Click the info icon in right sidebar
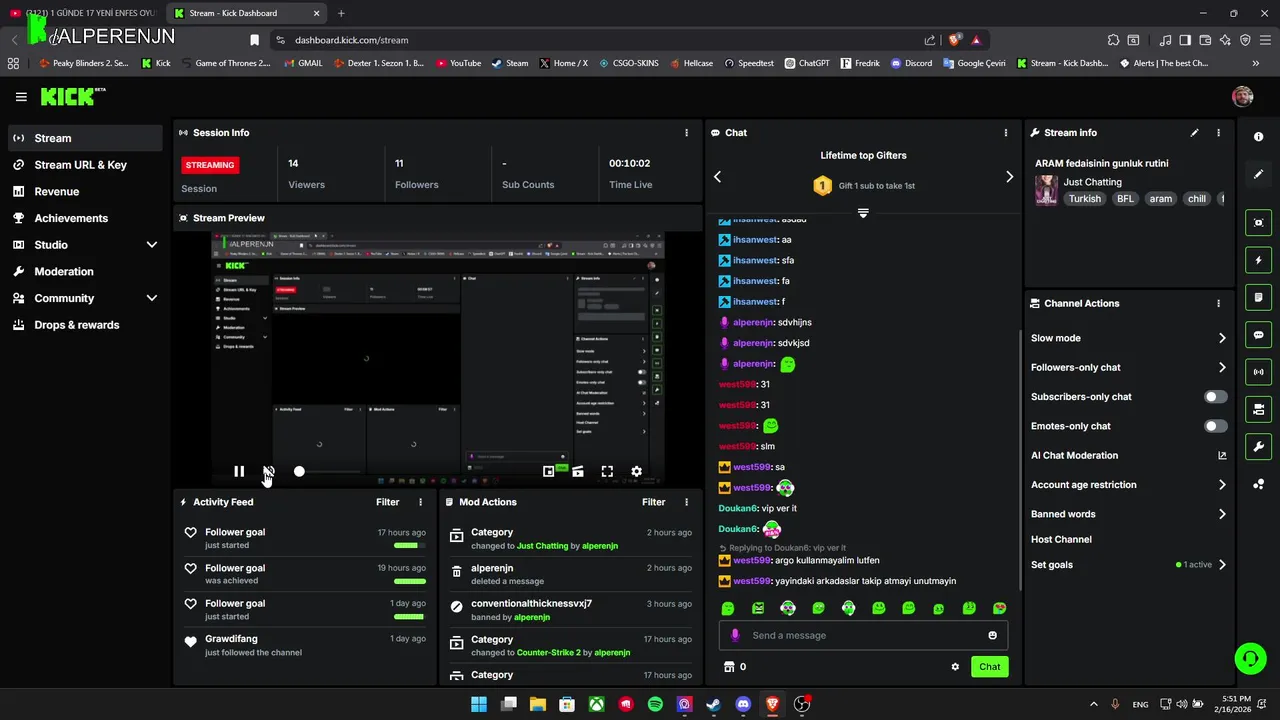Screen dimensions: 1280x720 1258,137
